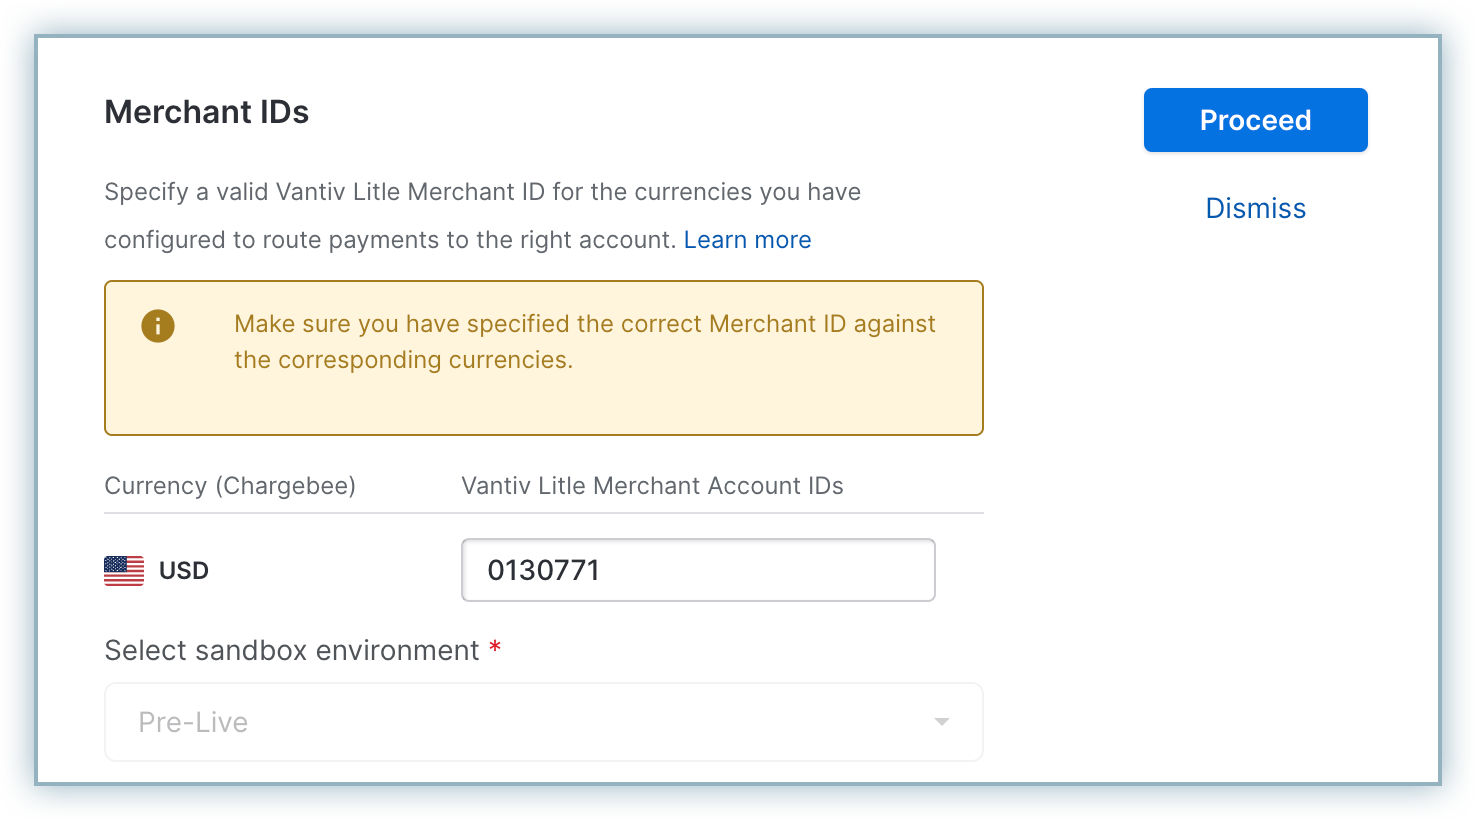Click the Pre-Live placeholder text
The width and height of the screenshot is (1476, 820).
click(x=193, y=722)
